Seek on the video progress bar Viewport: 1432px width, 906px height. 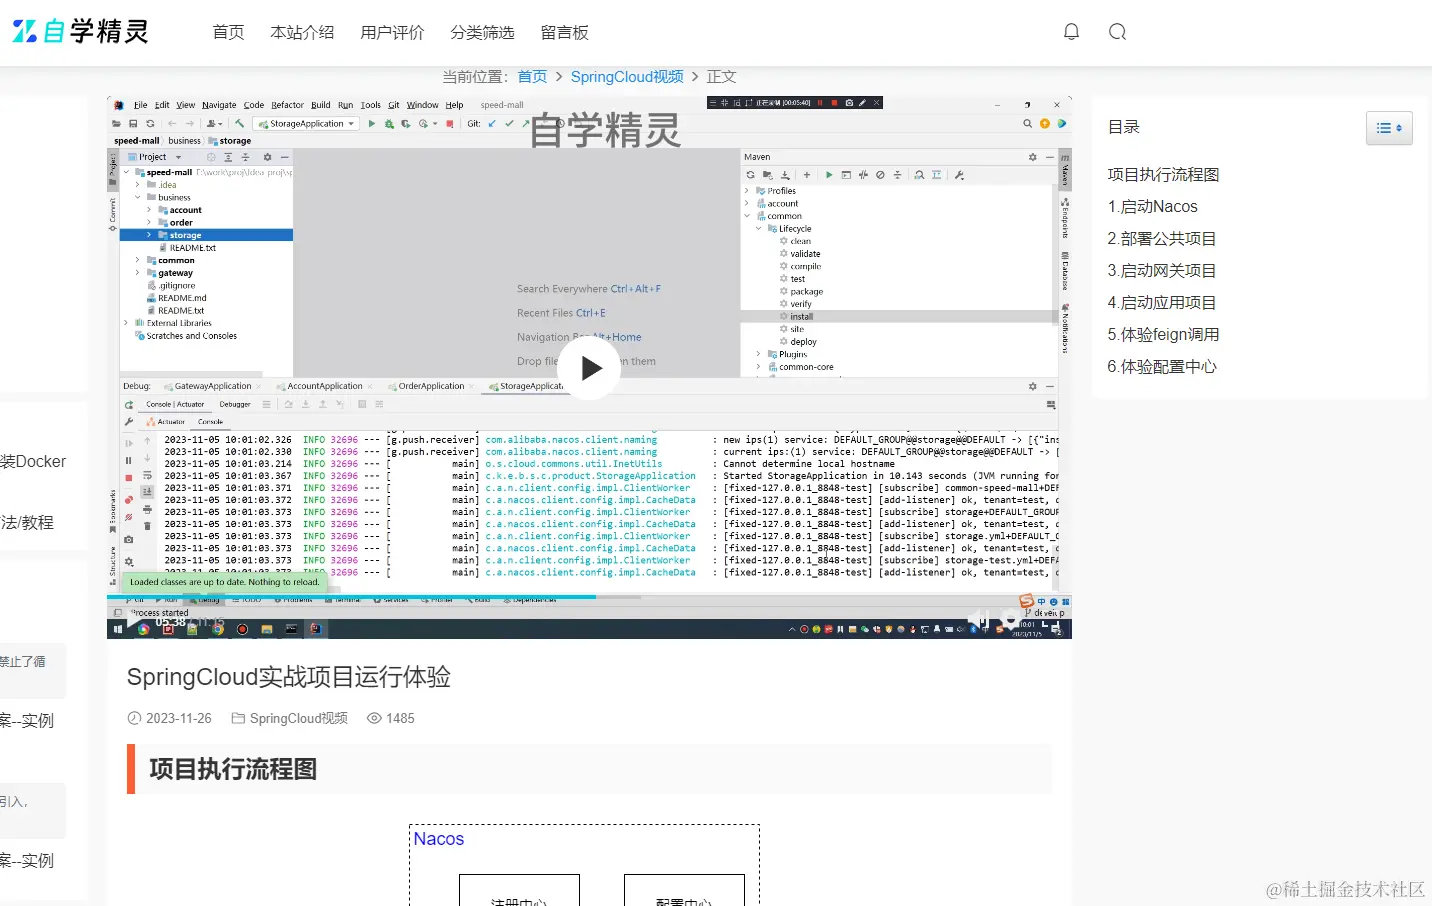pos(589,597)
